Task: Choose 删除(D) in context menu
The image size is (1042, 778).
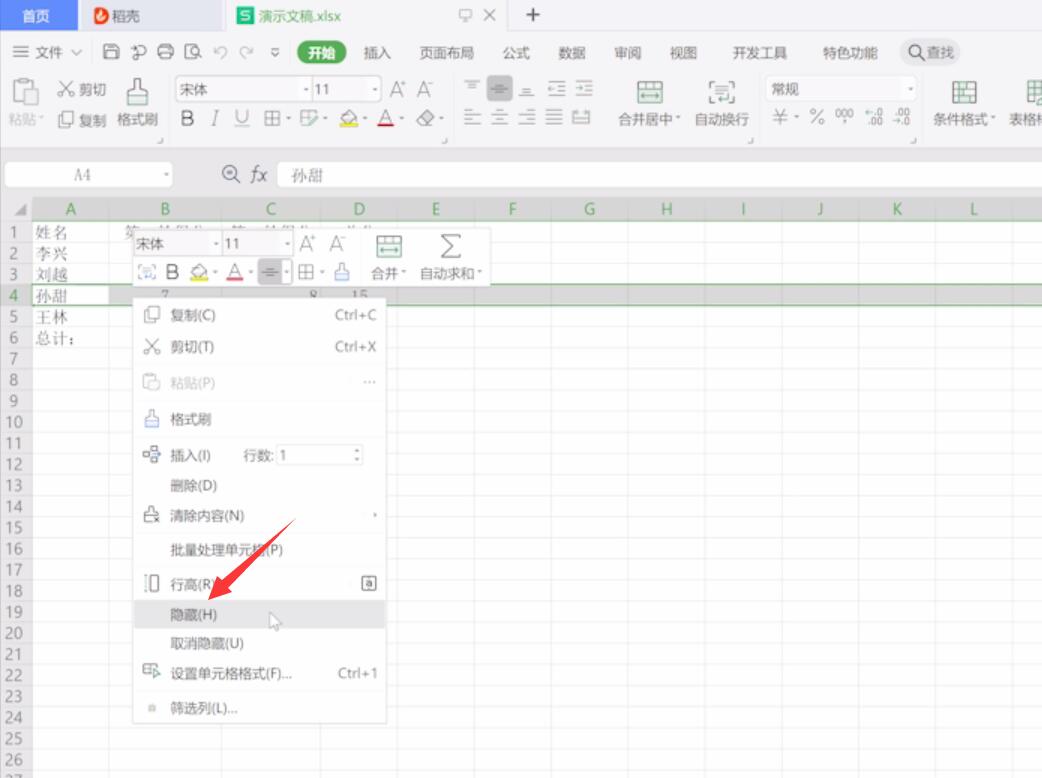Action: tap(260, 485)
